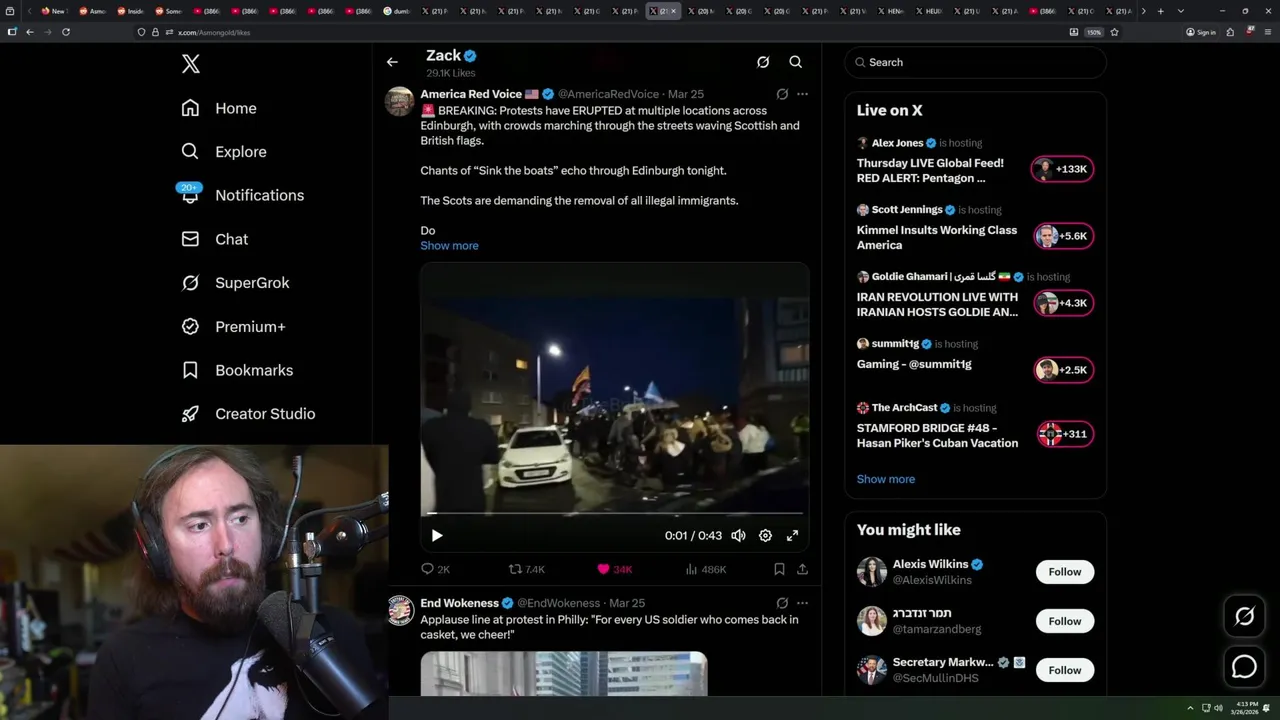Viewport: 1280px width, 720px height.
Task: Open the End Wokeness profile name
Action: coord(459,603)
